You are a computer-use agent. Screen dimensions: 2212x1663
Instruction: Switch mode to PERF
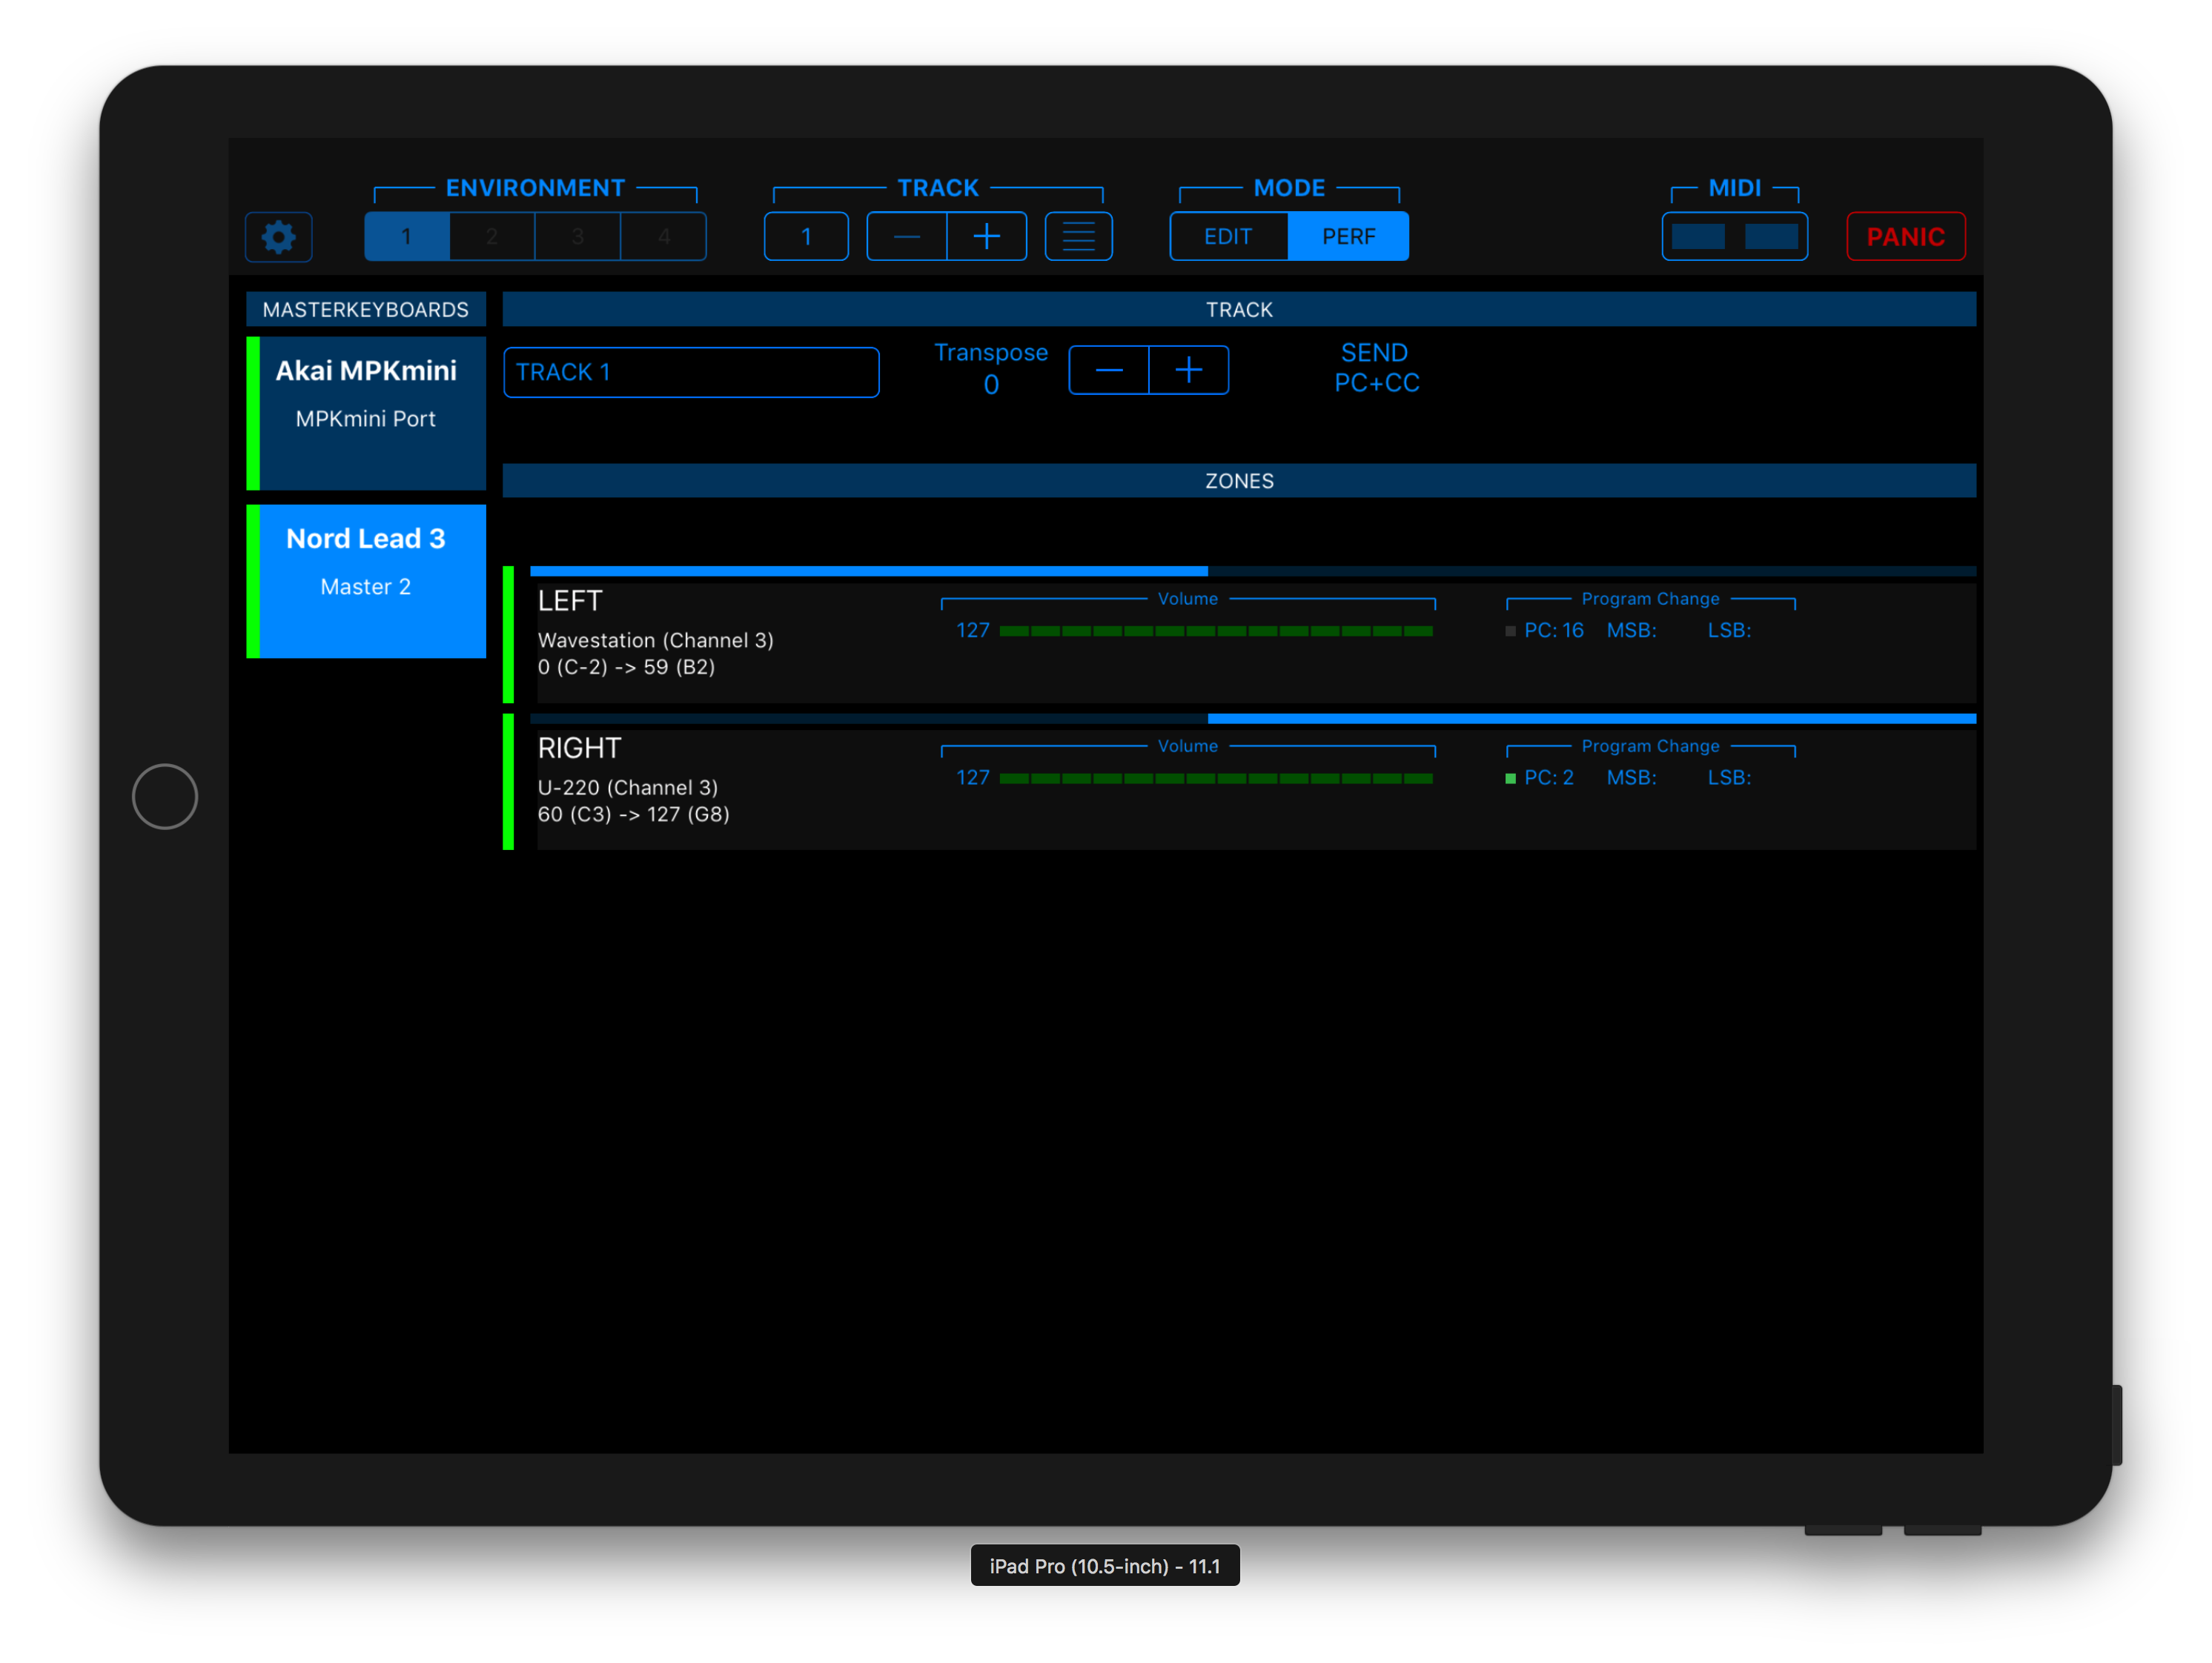click(x=1348, y=237)
